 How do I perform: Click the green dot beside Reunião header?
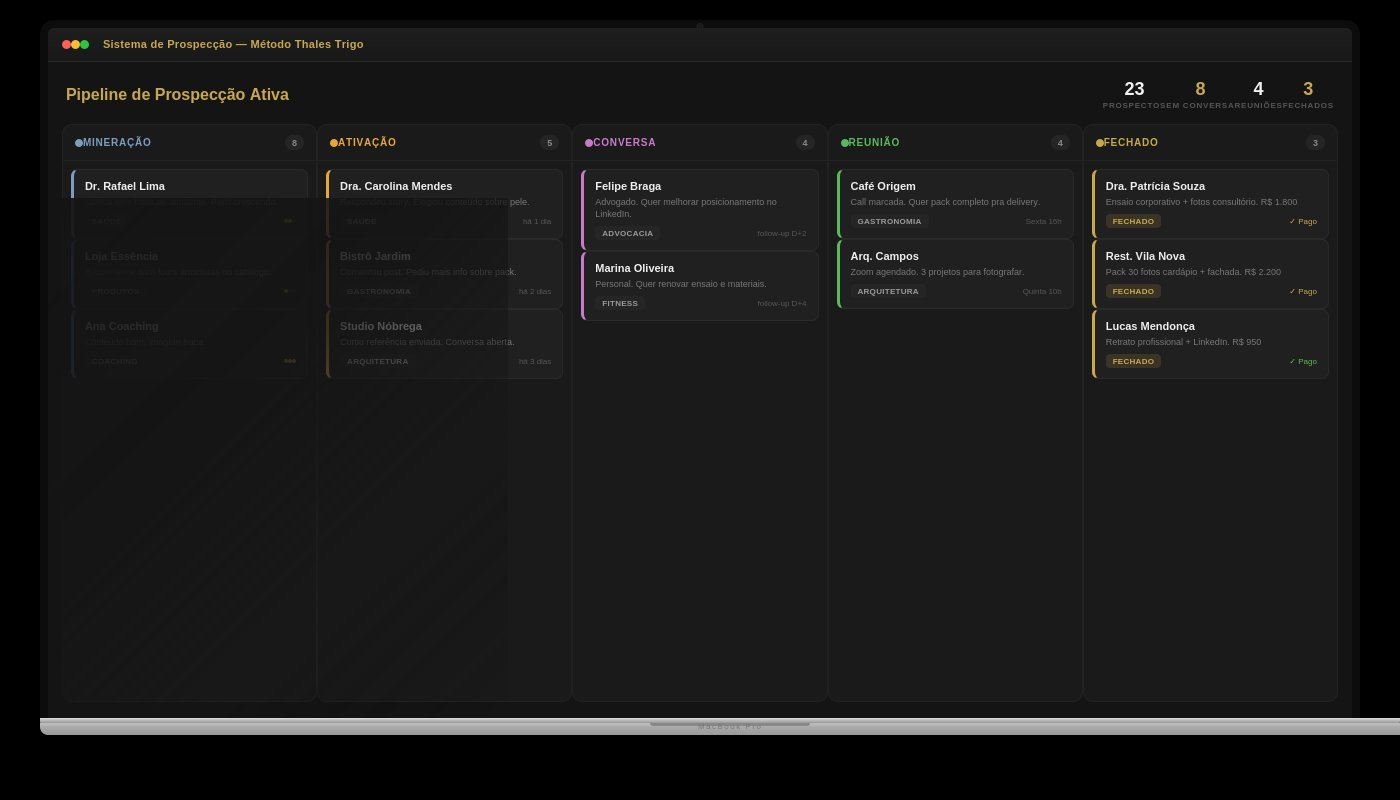(845, 143)
